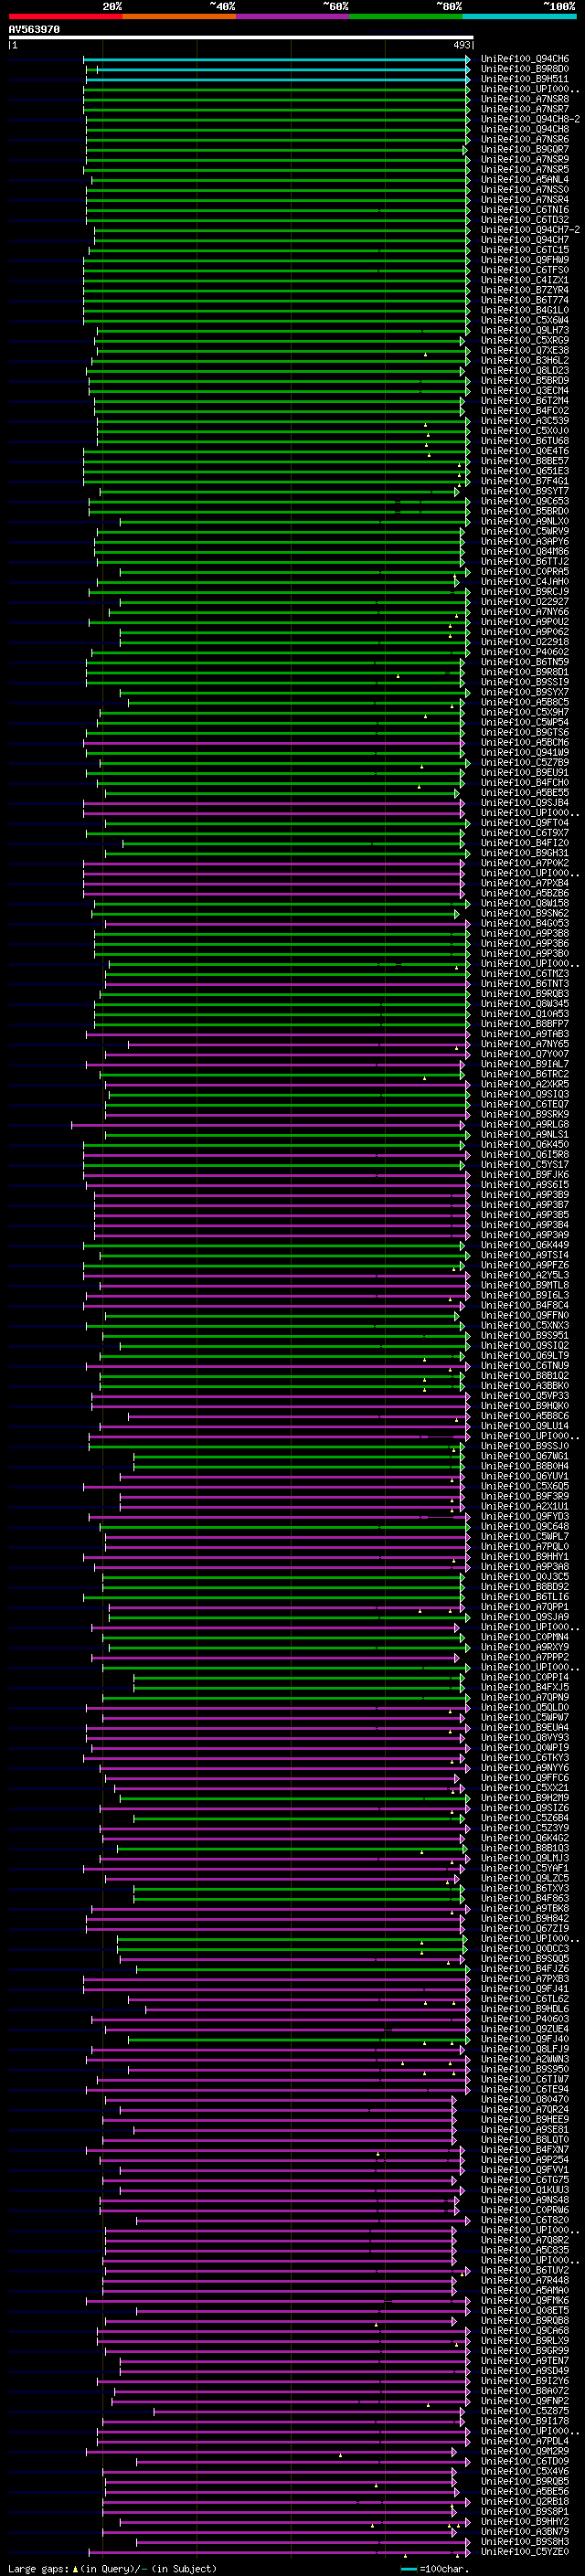Click the UniRef100_Q8LFJ9 label
The image size is (585, 2576).
click(525, 2049)
